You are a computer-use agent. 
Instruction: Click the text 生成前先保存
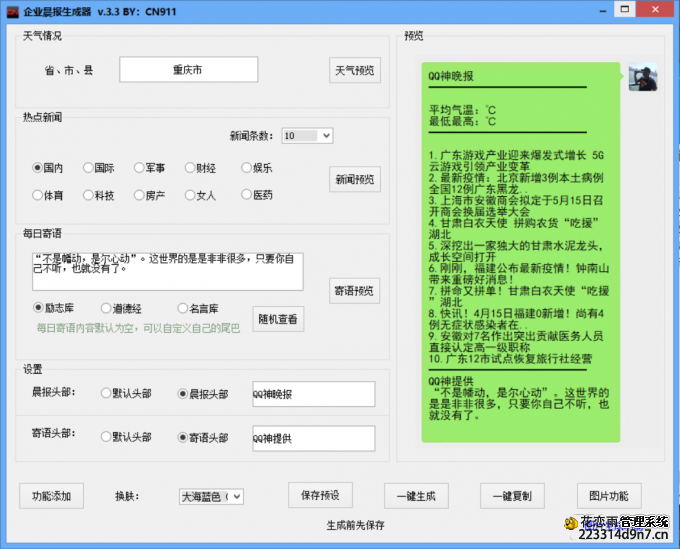click(x=355, y=525)
